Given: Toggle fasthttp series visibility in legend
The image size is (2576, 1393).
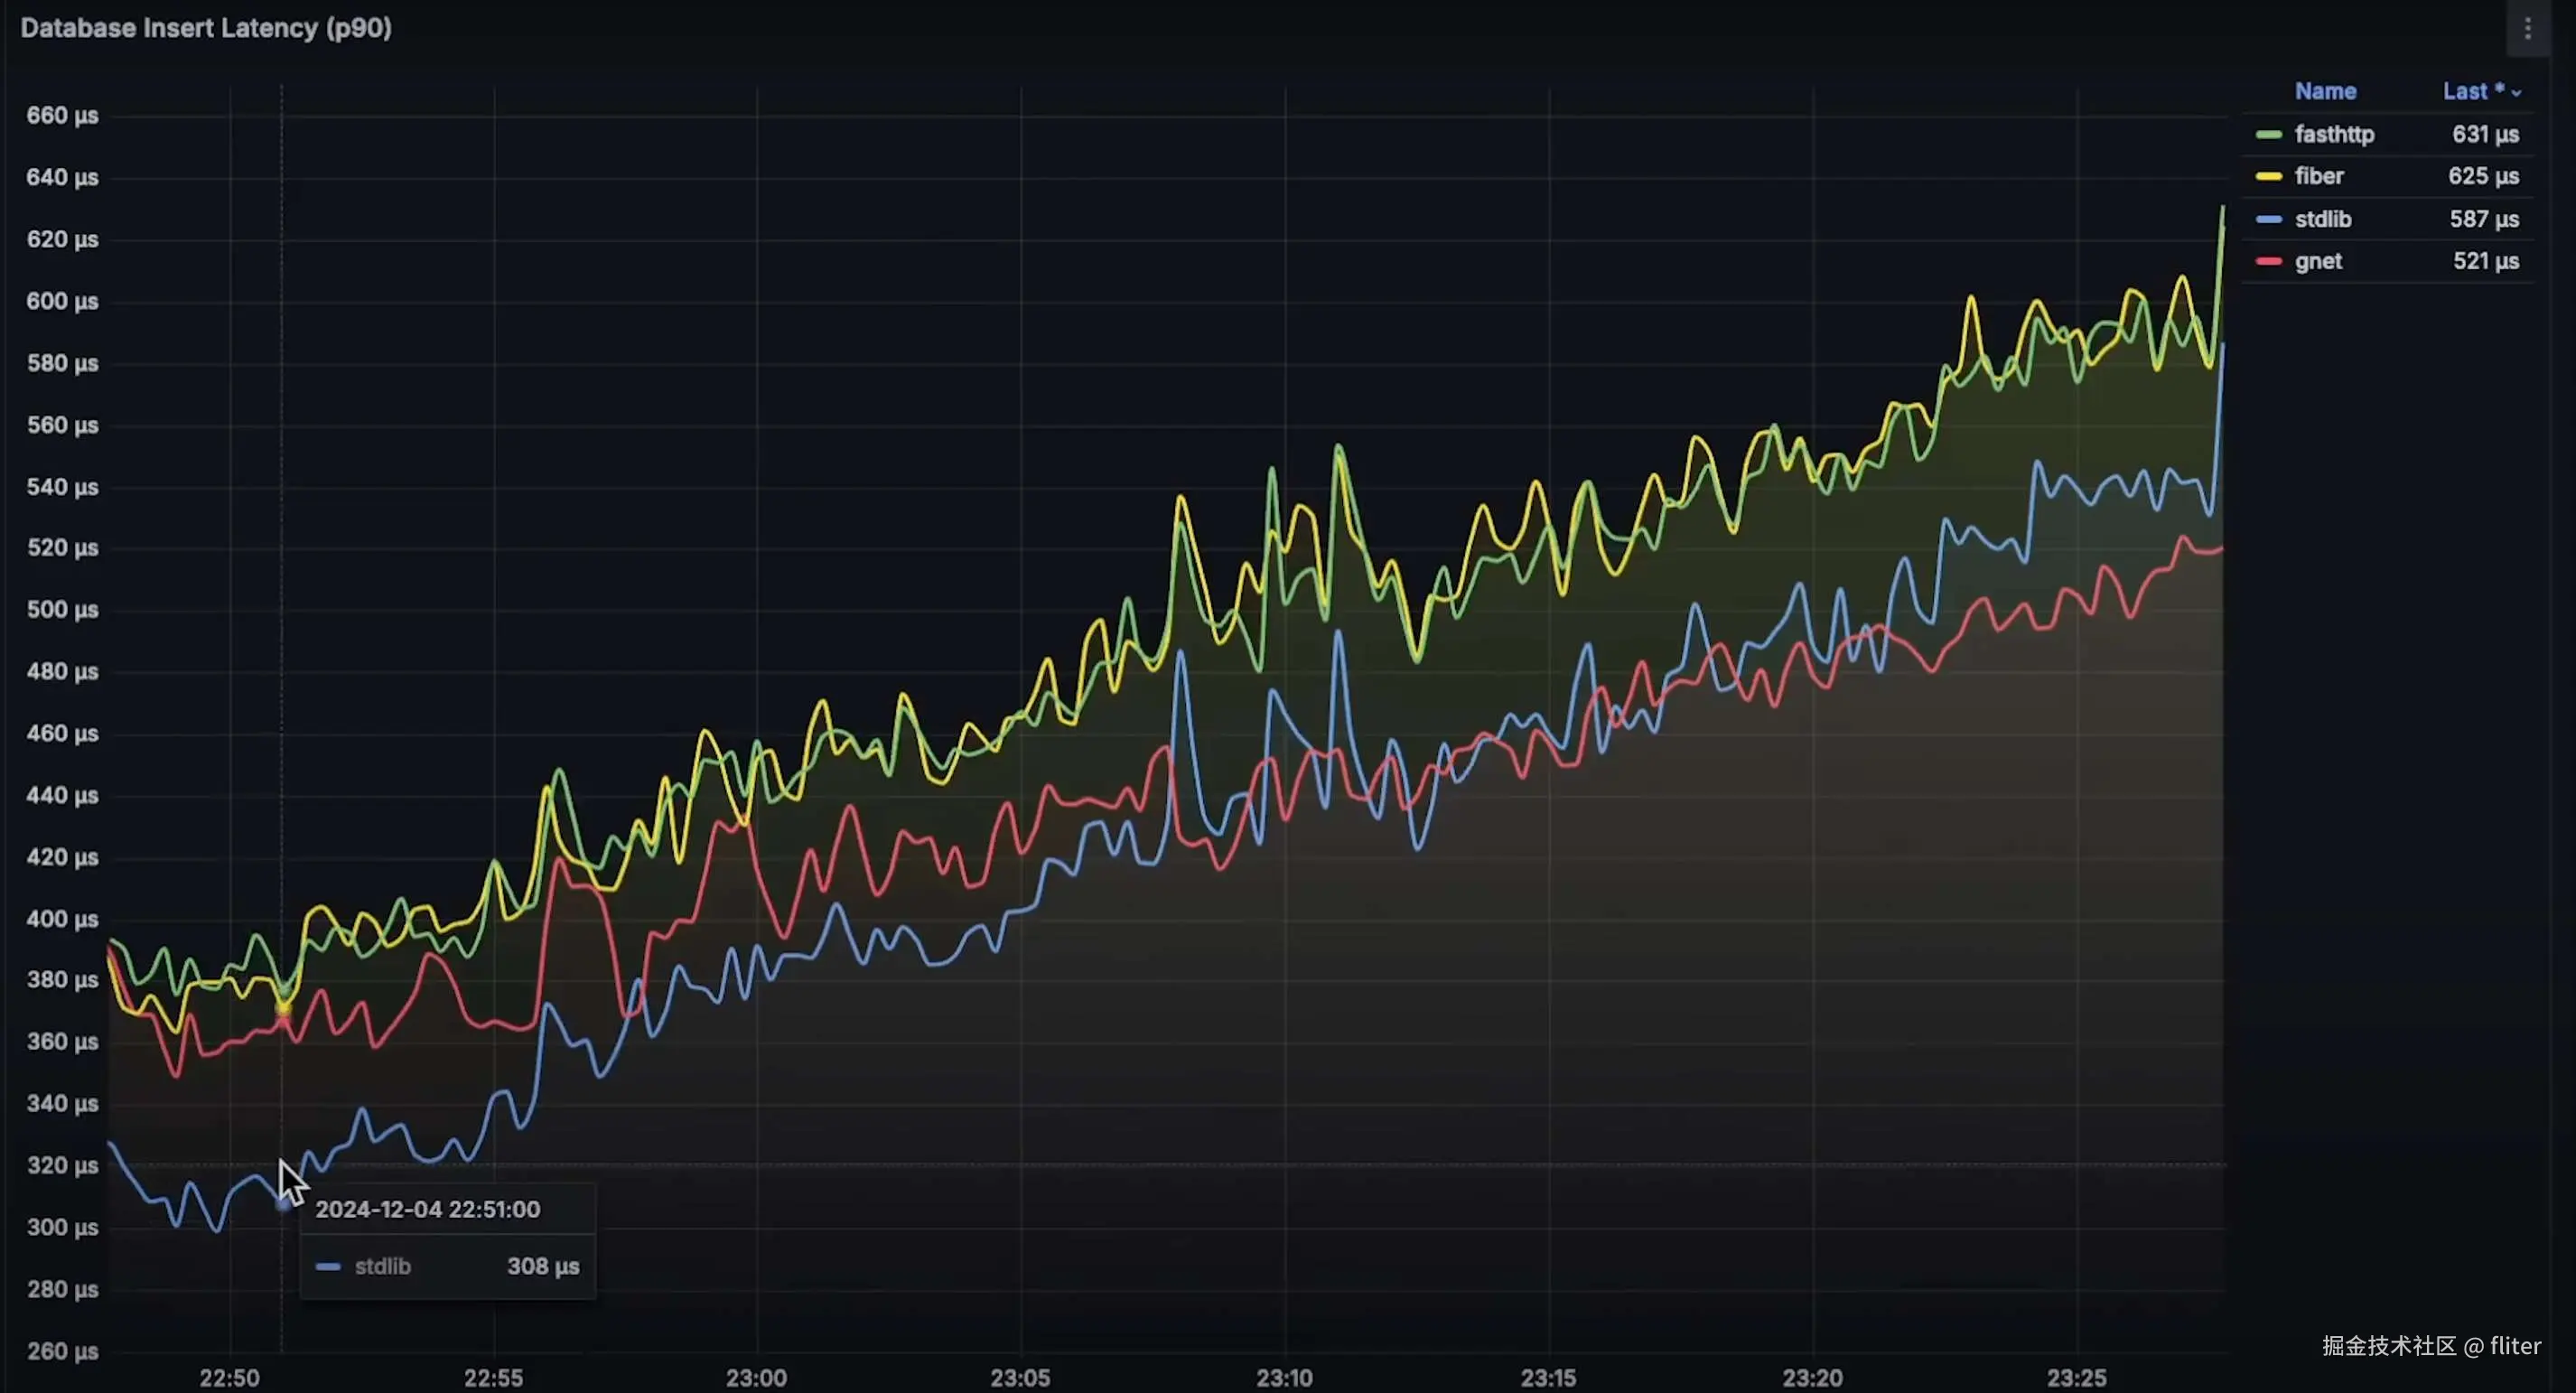Looking at the screenshot, I should (x=2333, y=135).
